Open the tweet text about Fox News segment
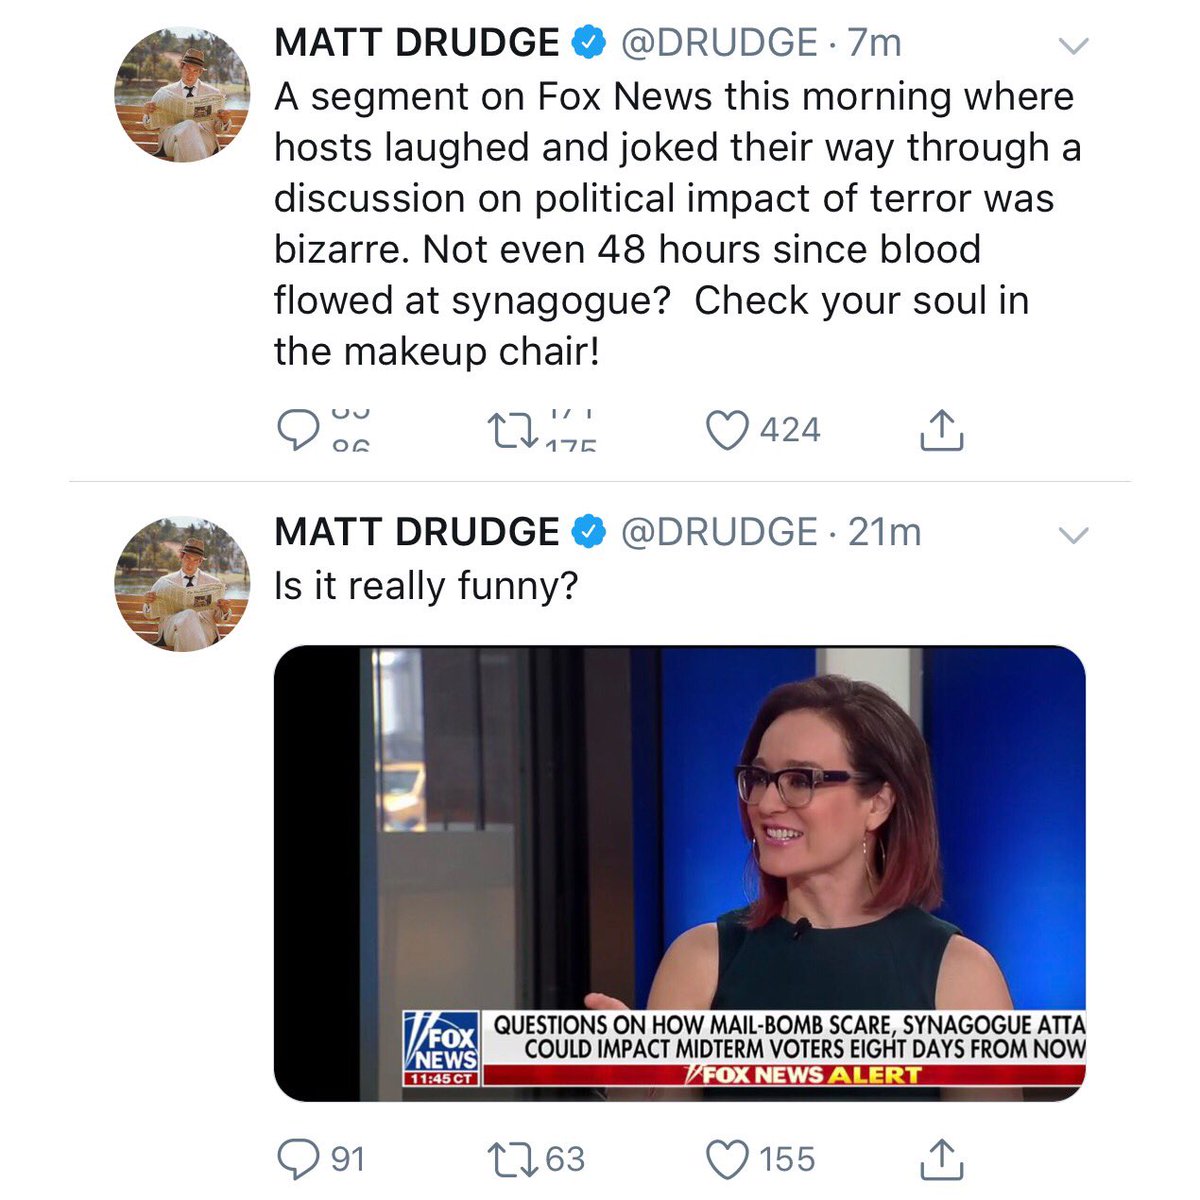 tap(678, 224)
